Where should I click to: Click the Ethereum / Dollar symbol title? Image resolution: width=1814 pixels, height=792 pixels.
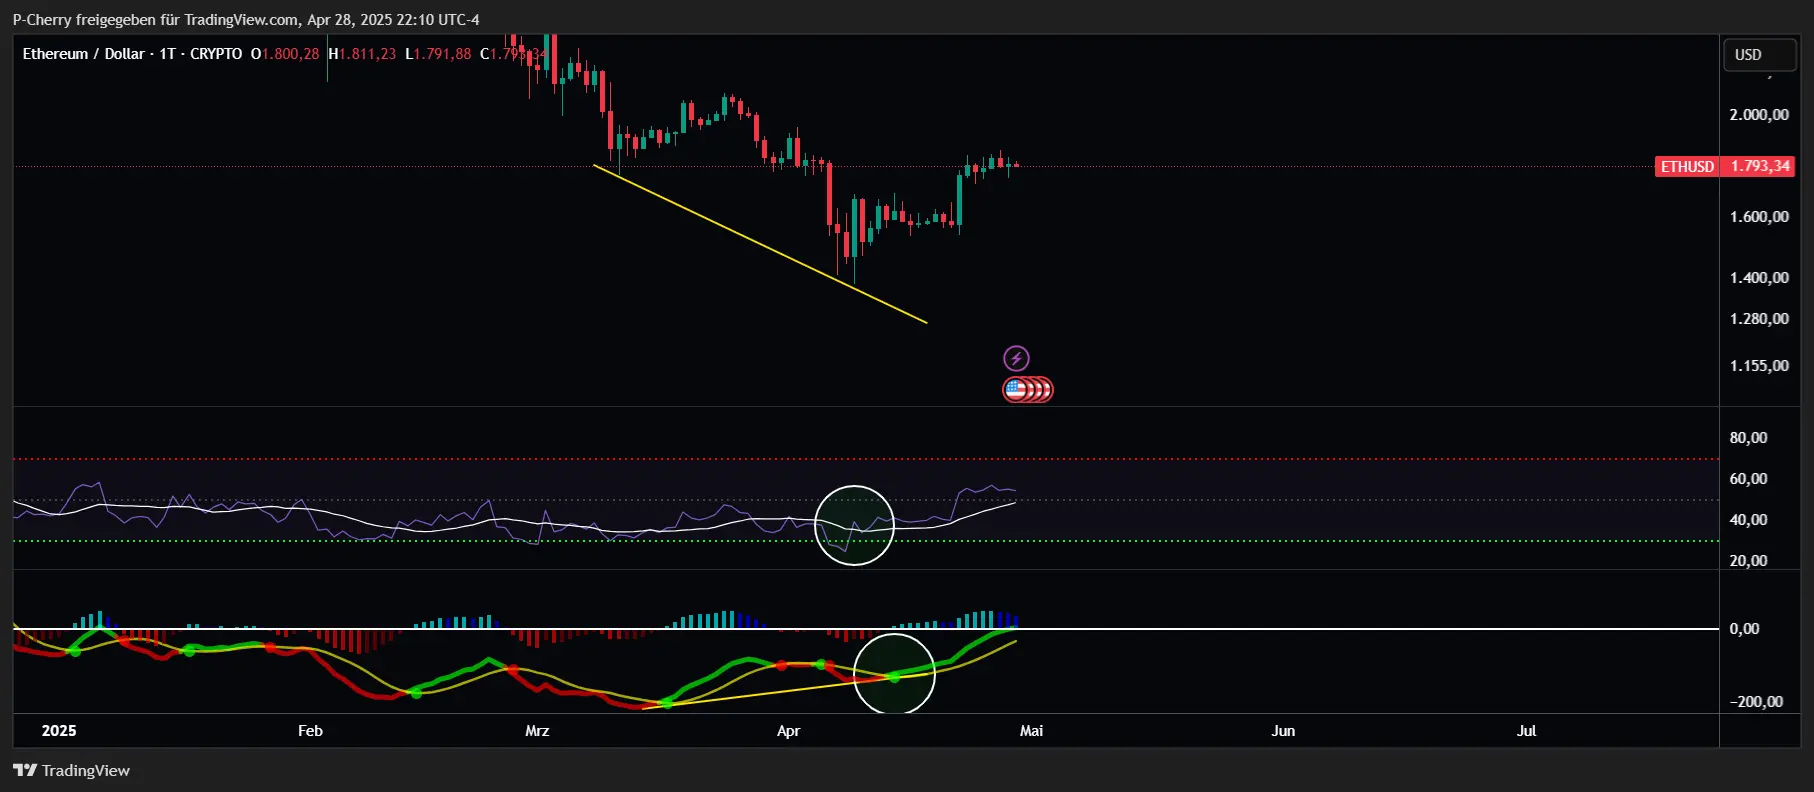pyautogui.click(x=132, y=54)
